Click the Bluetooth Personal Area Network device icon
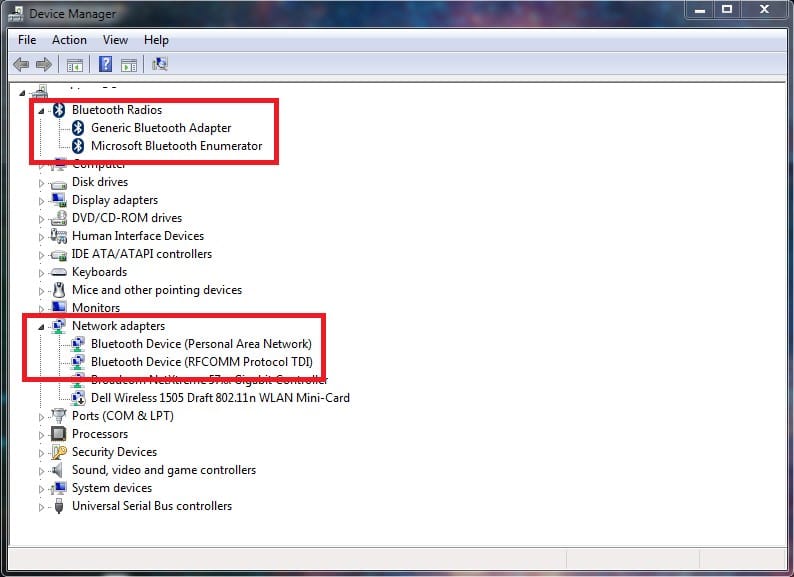794x577 pixels. coord(78,344)
